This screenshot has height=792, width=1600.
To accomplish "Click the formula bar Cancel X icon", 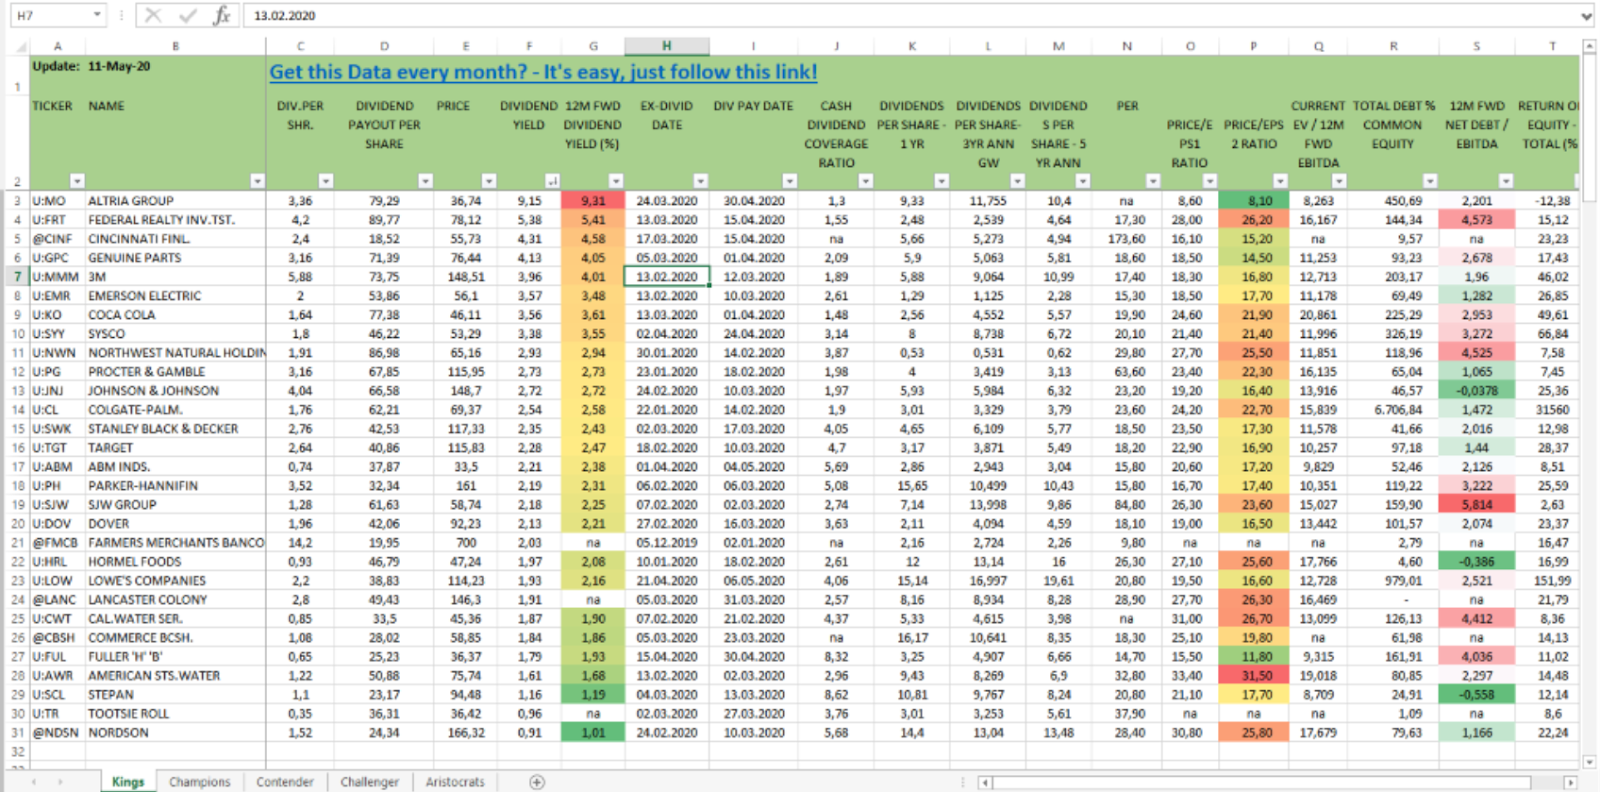I will tap(153, 15).
